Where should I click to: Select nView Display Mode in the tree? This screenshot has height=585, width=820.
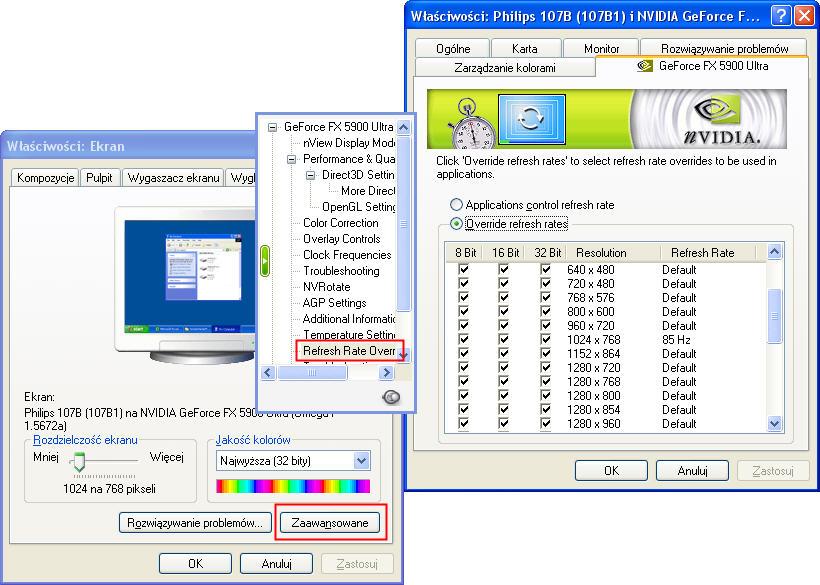coord(349,143)
